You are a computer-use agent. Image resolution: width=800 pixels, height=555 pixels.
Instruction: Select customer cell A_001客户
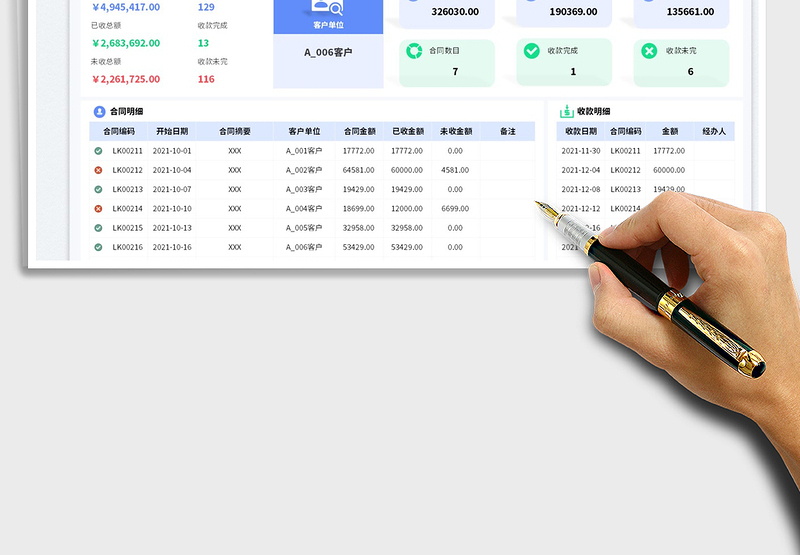[304, 151]
